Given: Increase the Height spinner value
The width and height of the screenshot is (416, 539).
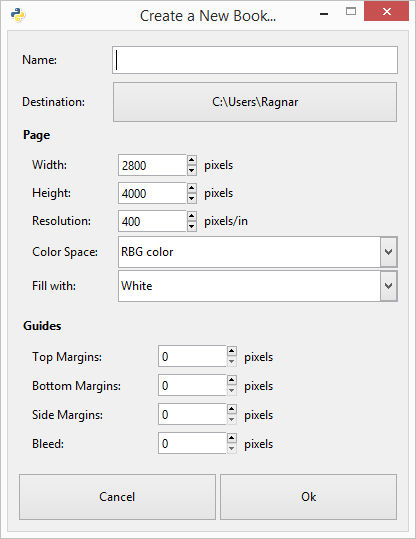Looking at the screenshot, I should tap(192, 188).
